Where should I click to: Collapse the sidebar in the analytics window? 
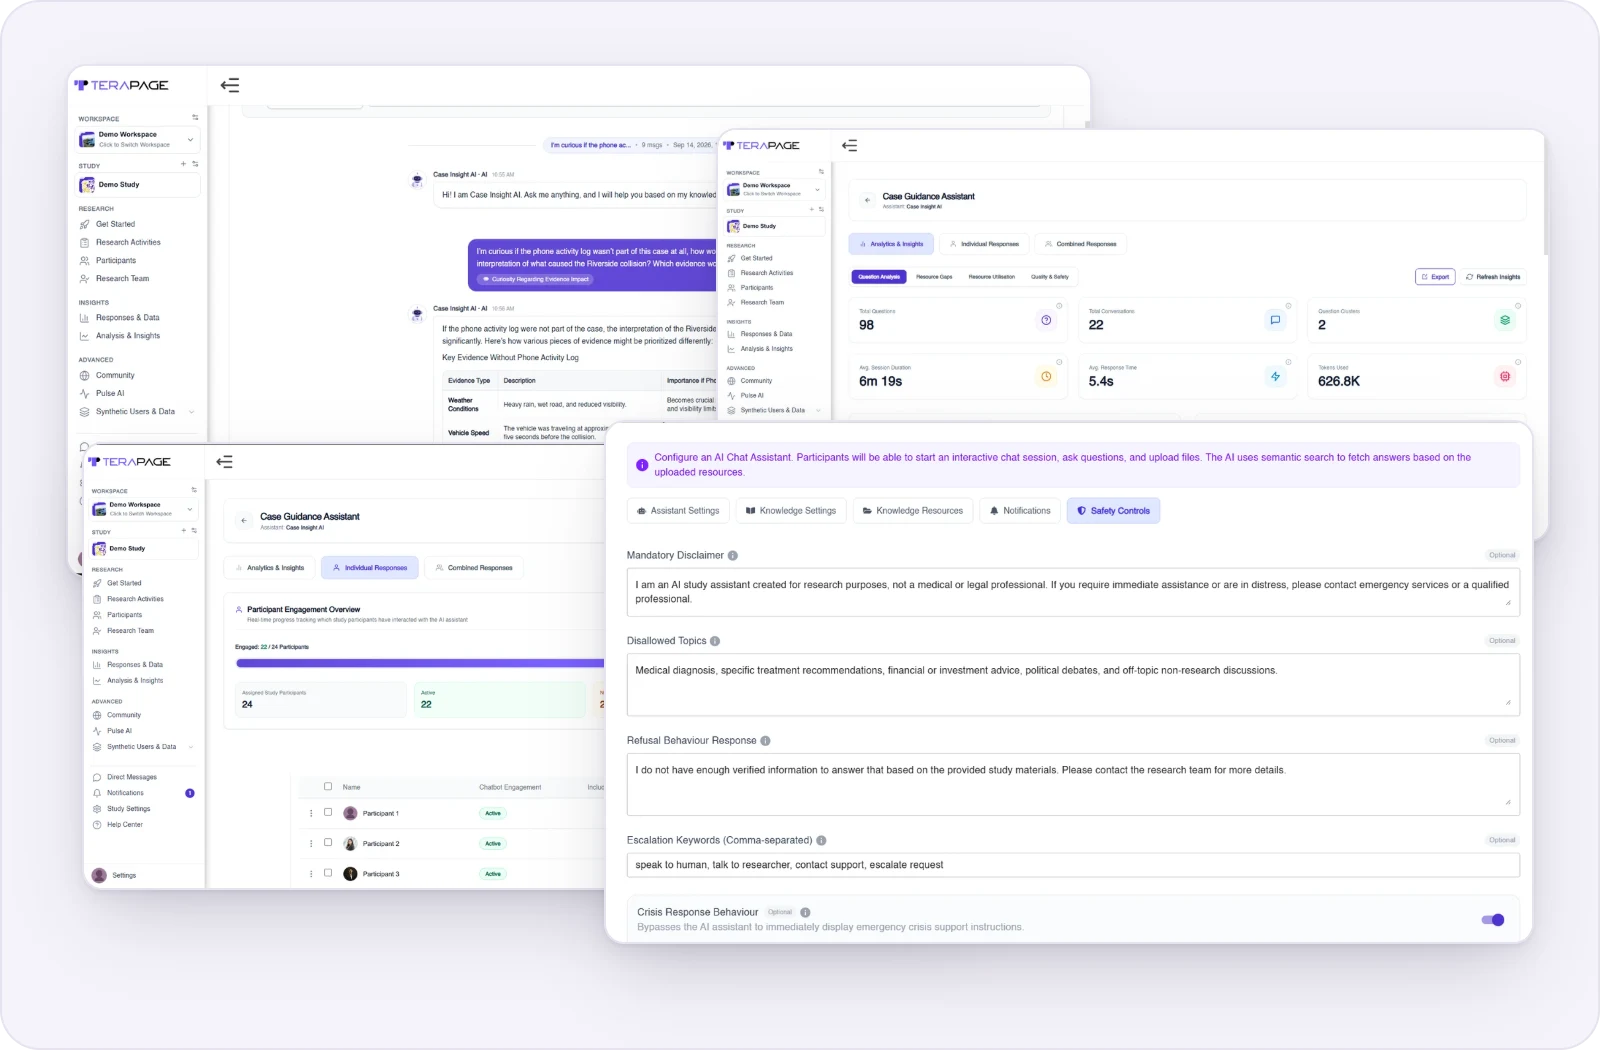(850, 145)
